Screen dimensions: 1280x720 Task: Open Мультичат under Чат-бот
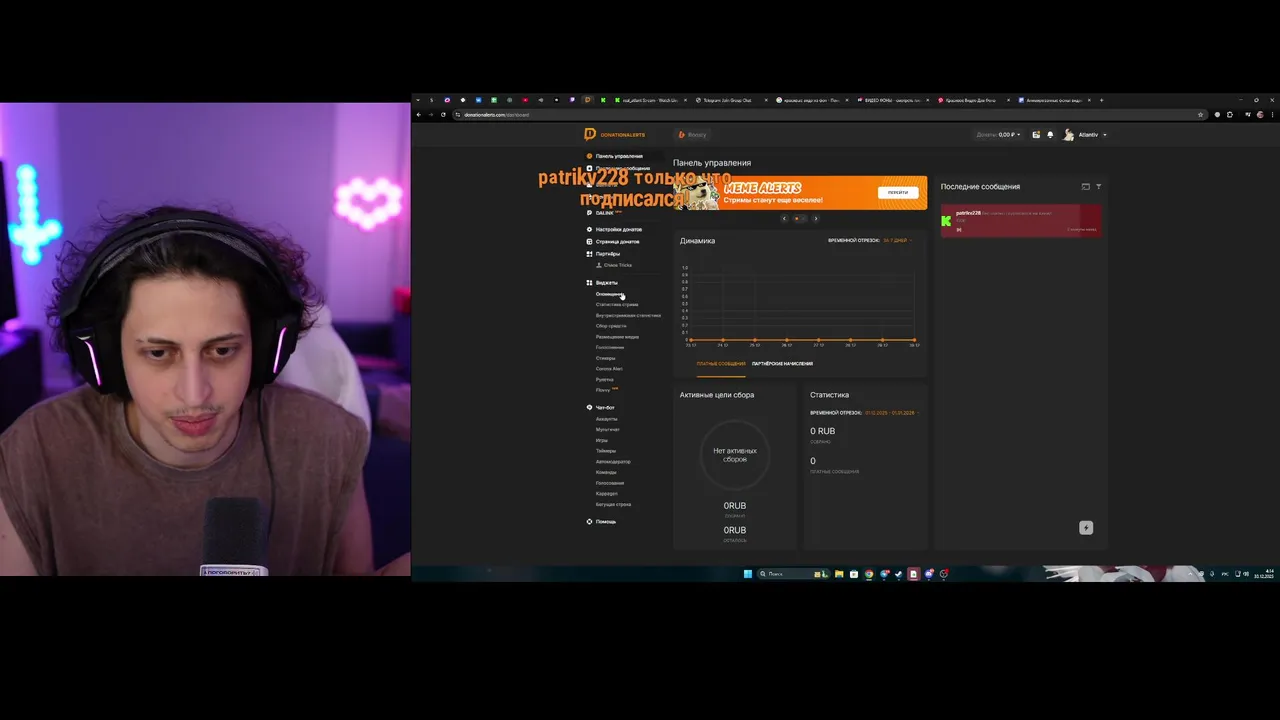click(608, 430)
